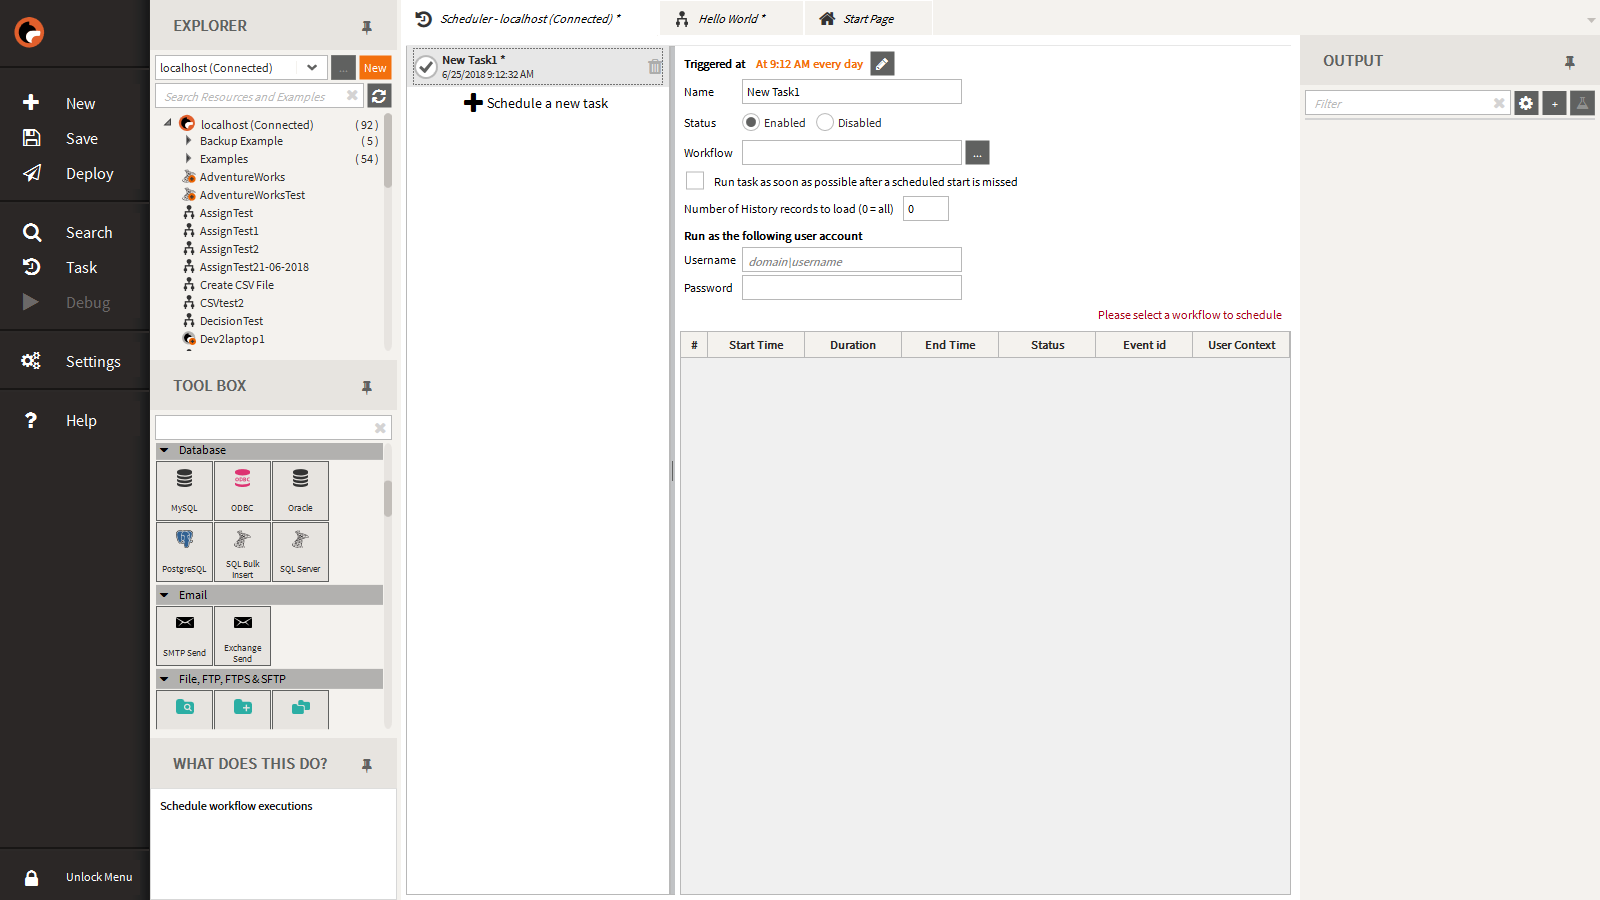This screenshot has height=900, width=1600.
Task: Select the Oracle database tool
Action: 300,490
